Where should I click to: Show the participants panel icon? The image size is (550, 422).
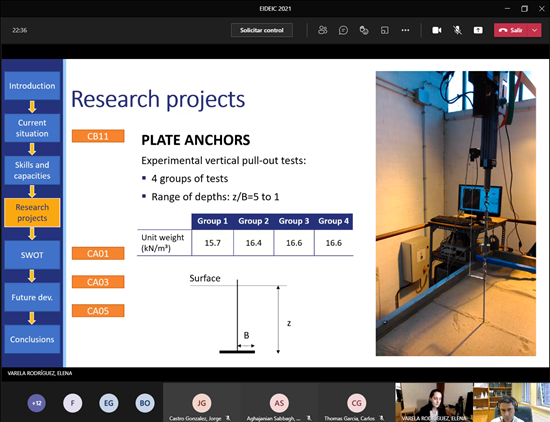click(322, 30)
